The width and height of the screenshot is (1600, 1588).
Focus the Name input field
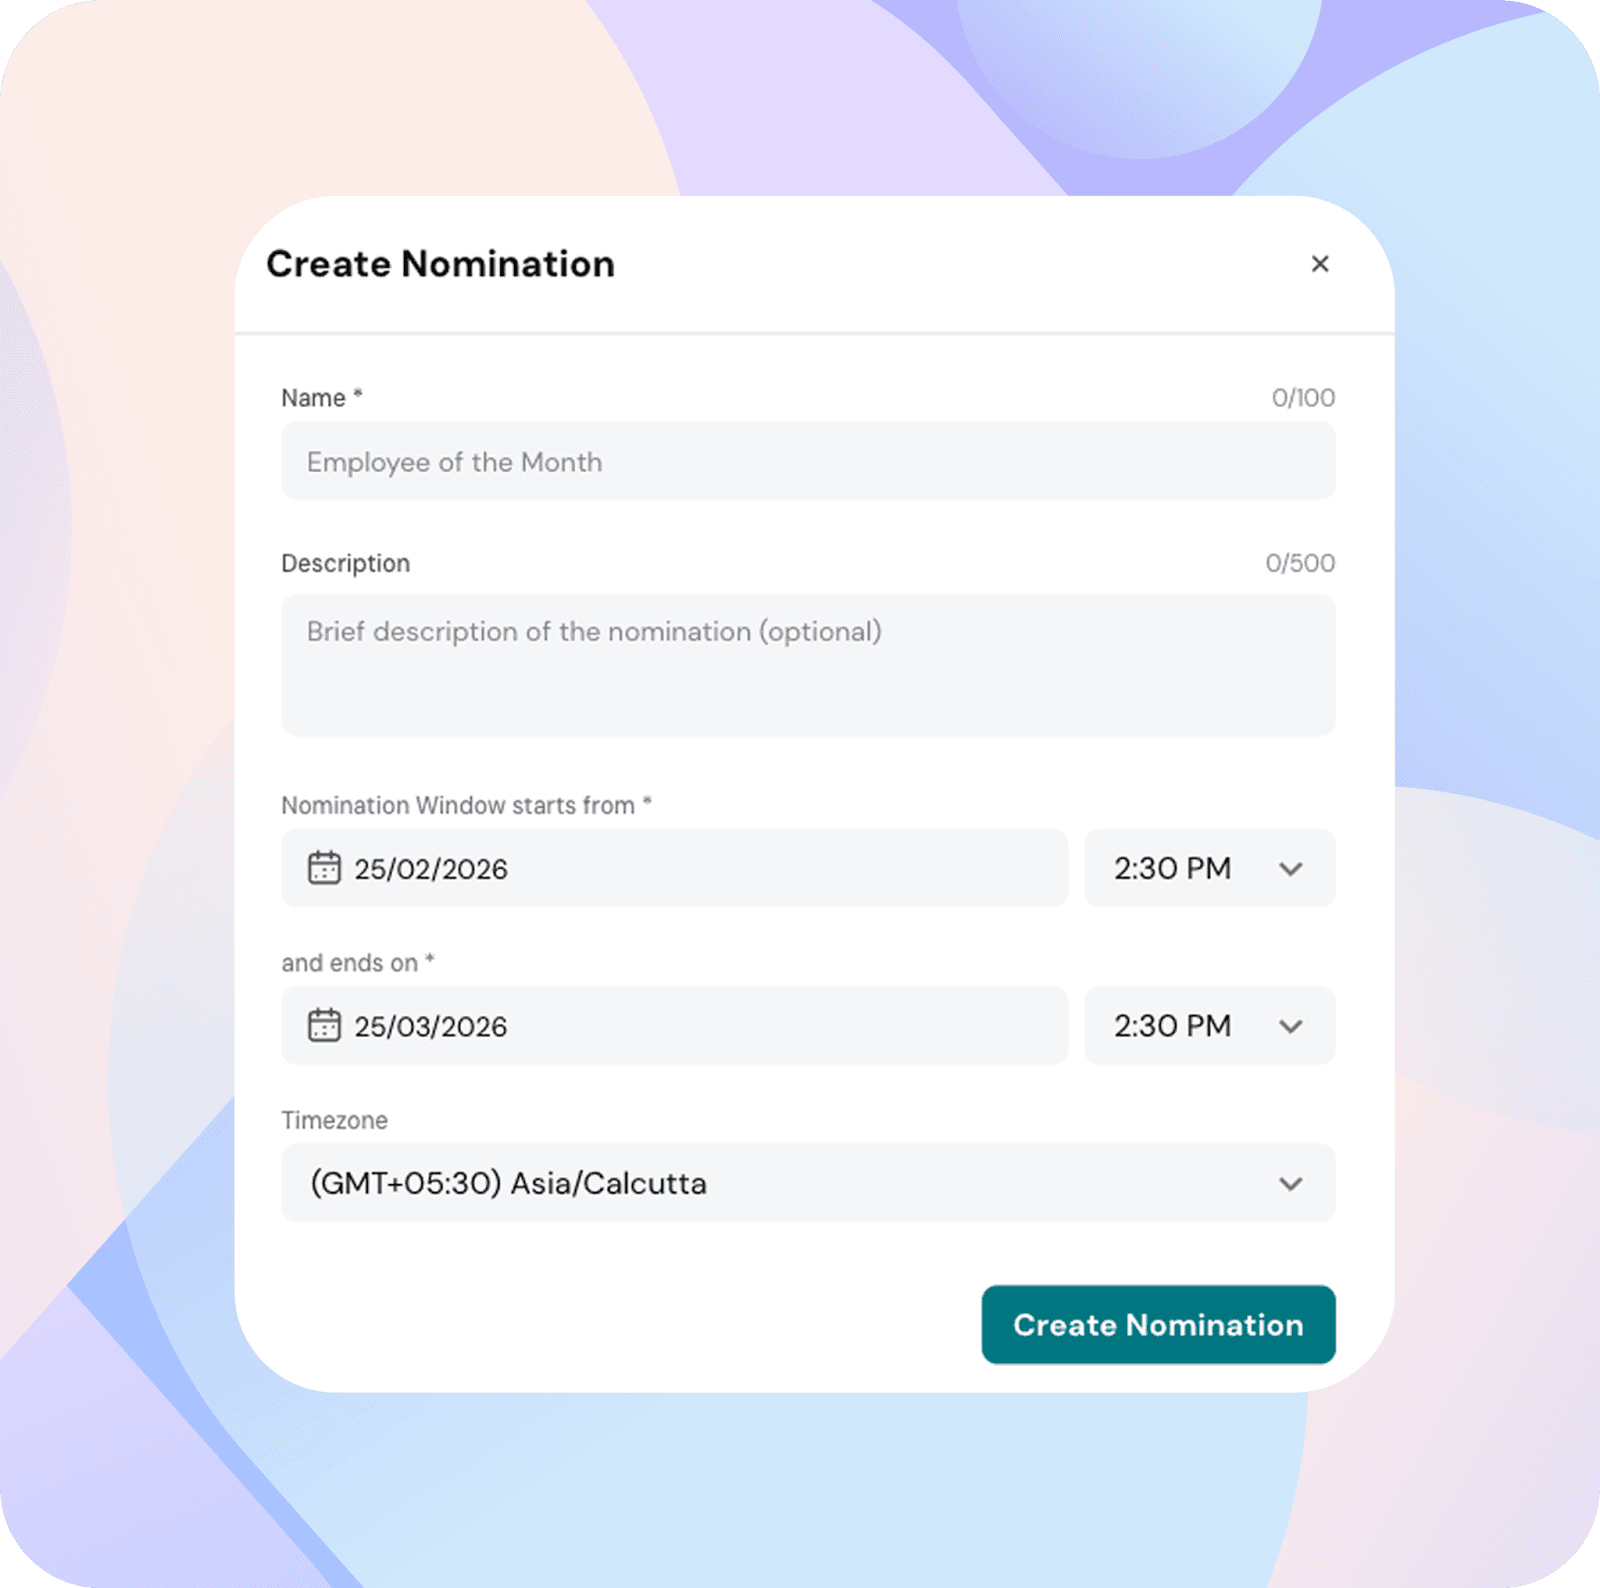click(x=807, y=462)
